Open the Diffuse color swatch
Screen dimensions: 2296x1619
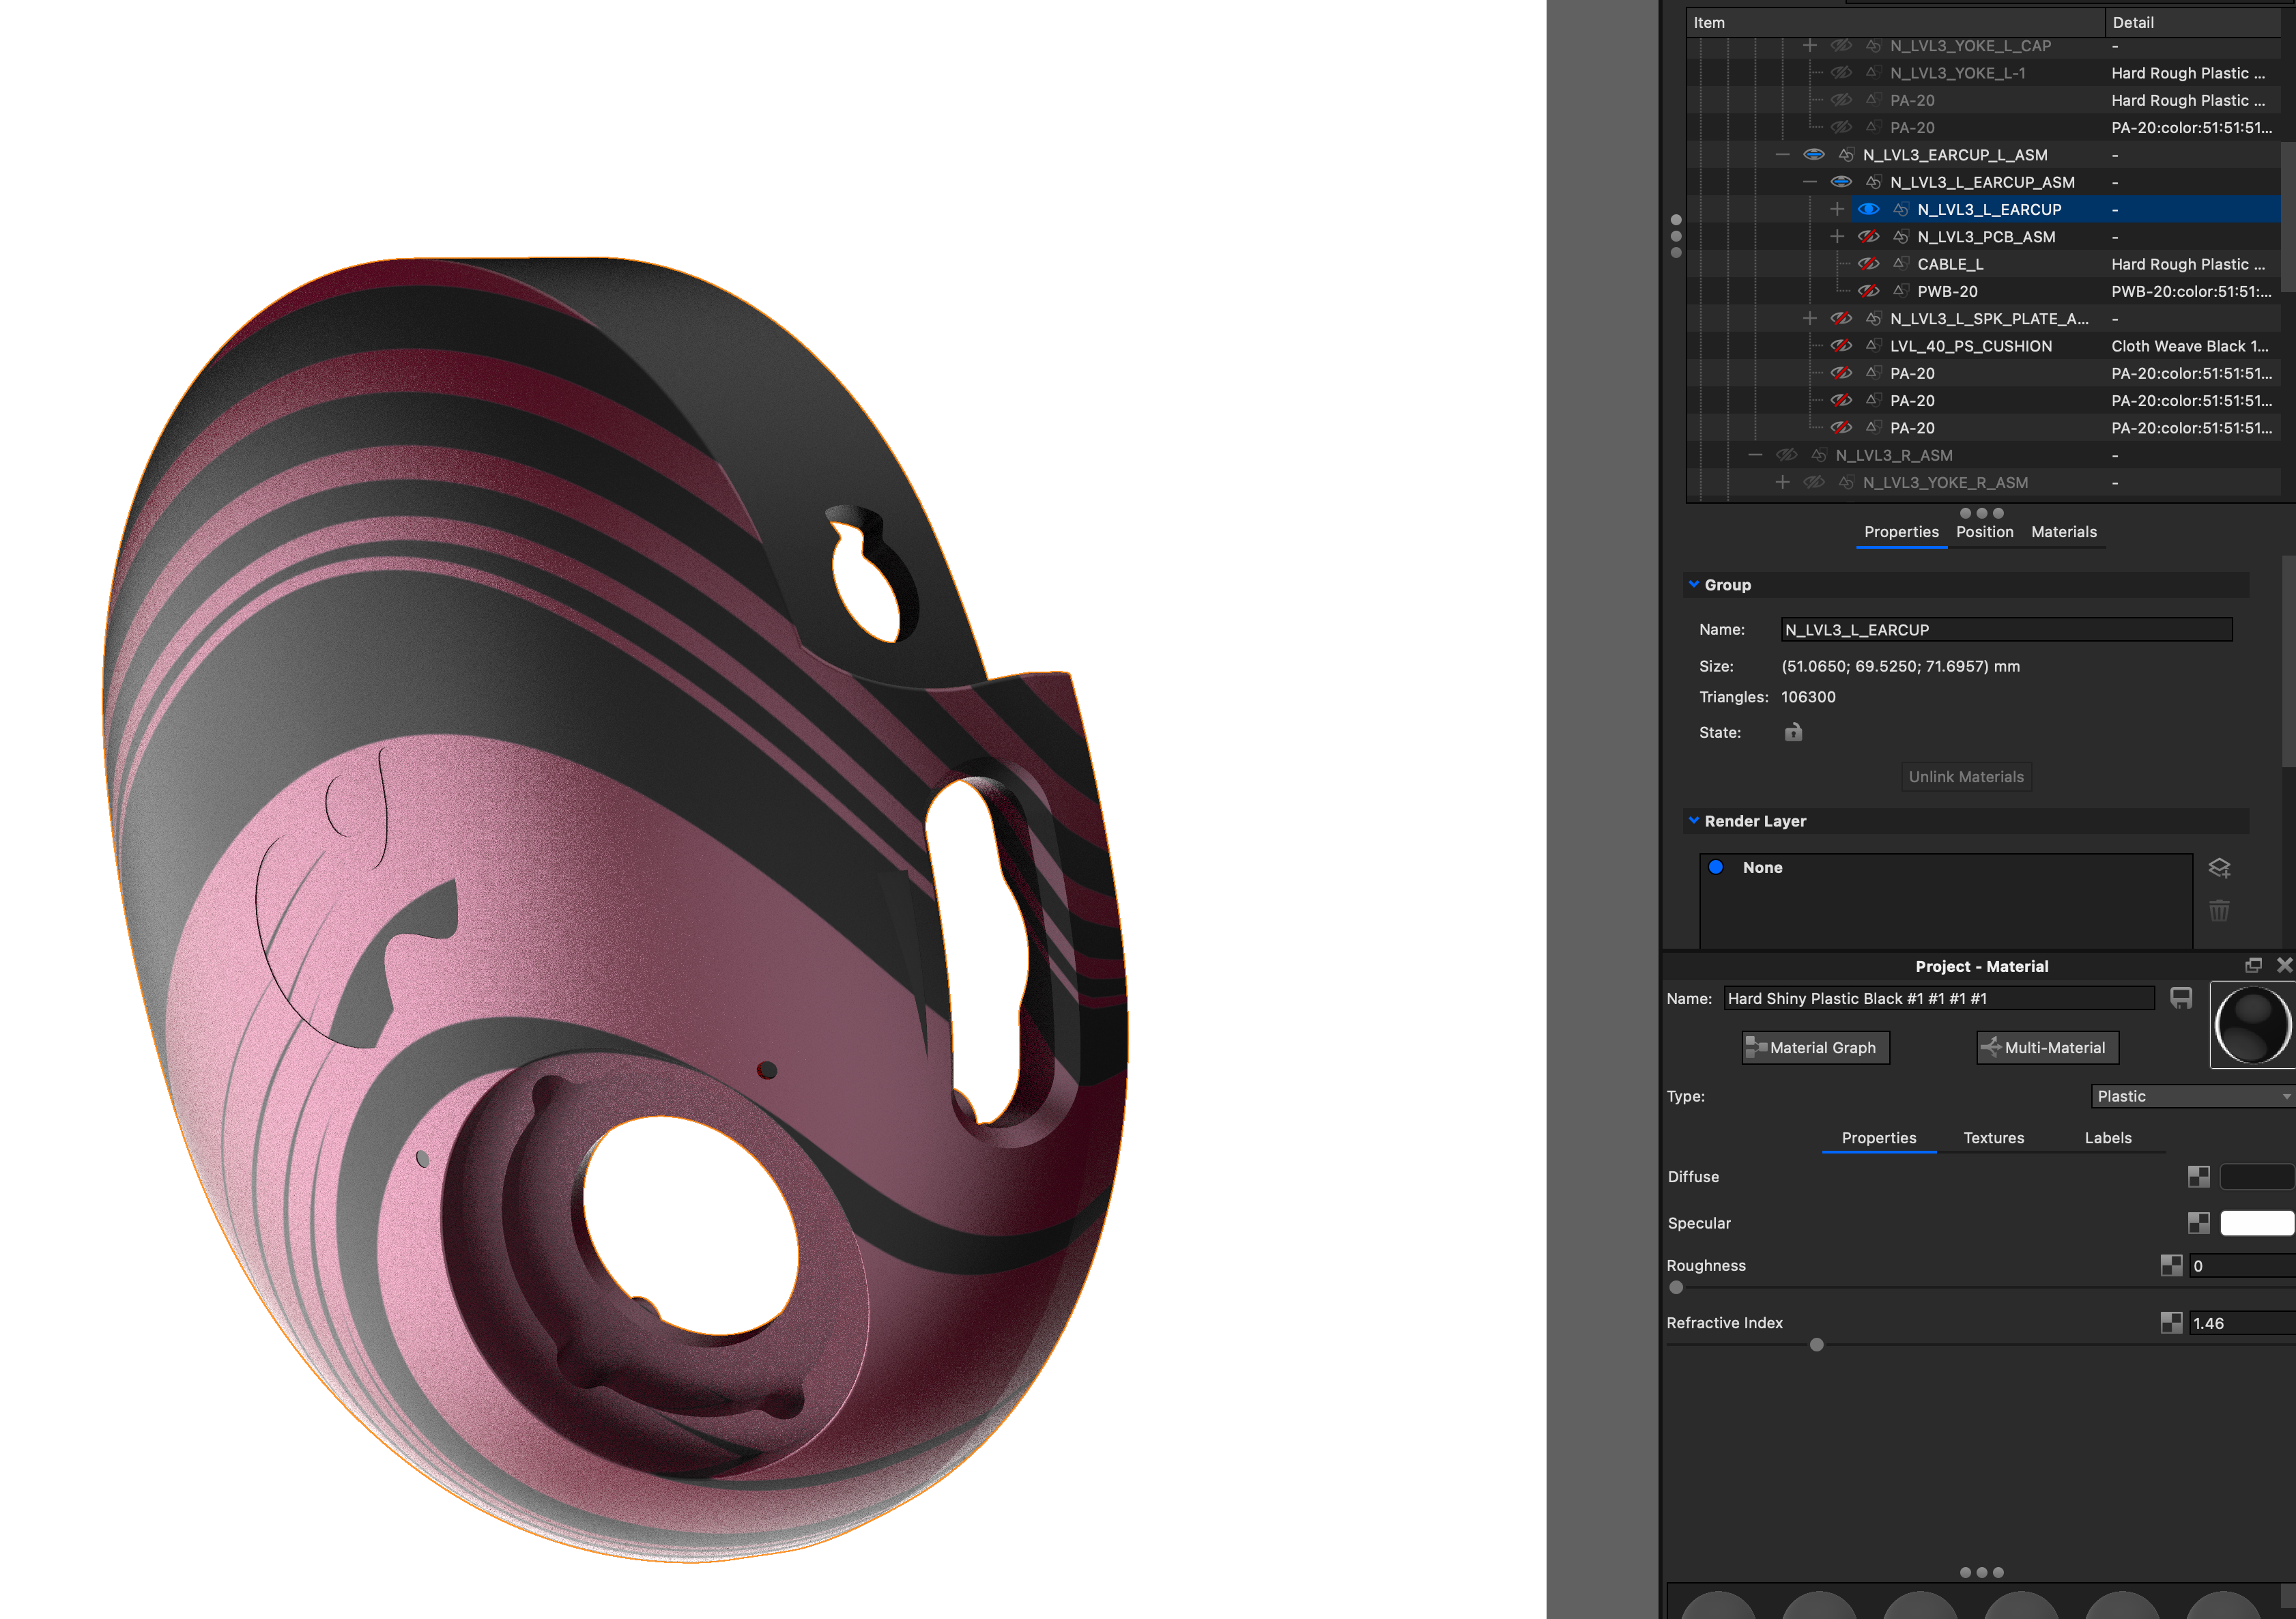click(x=2257, y=1177)
